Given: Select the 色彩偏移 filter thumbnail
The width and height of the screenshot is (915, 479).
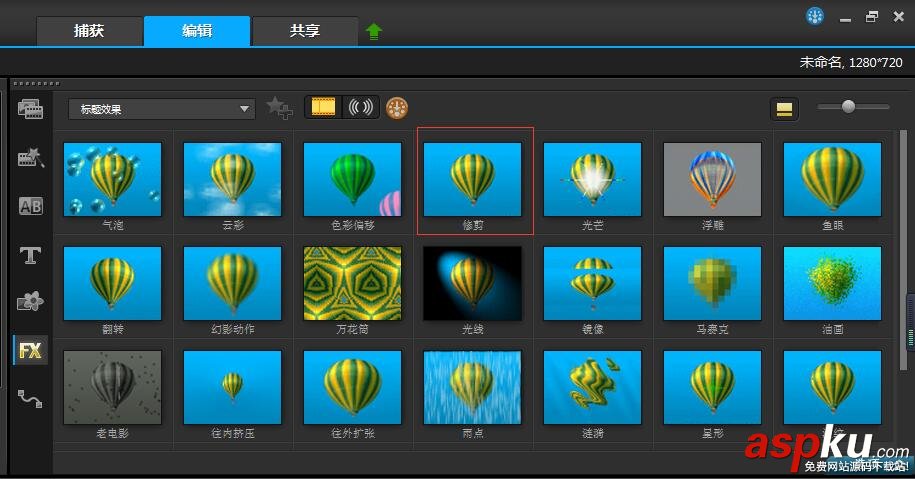Looking at the screenshot, I should 352,180.
